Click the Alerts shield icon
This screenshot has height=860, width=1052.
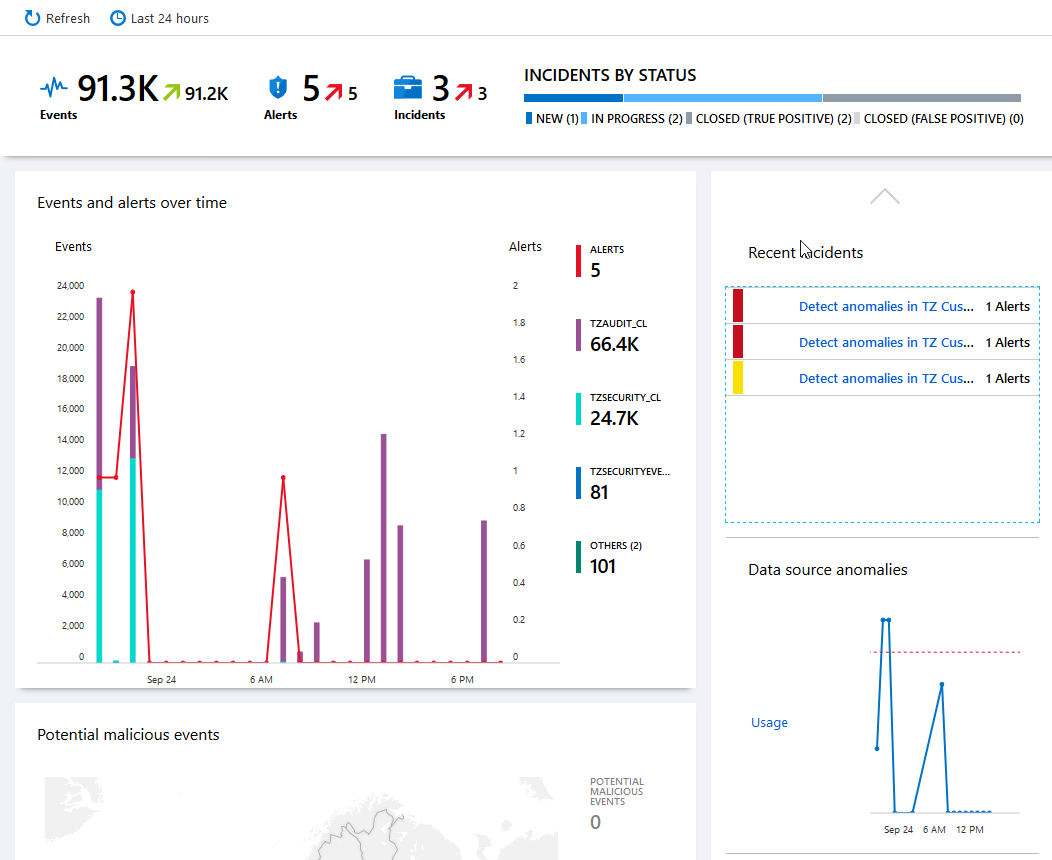tap(277, 89)
